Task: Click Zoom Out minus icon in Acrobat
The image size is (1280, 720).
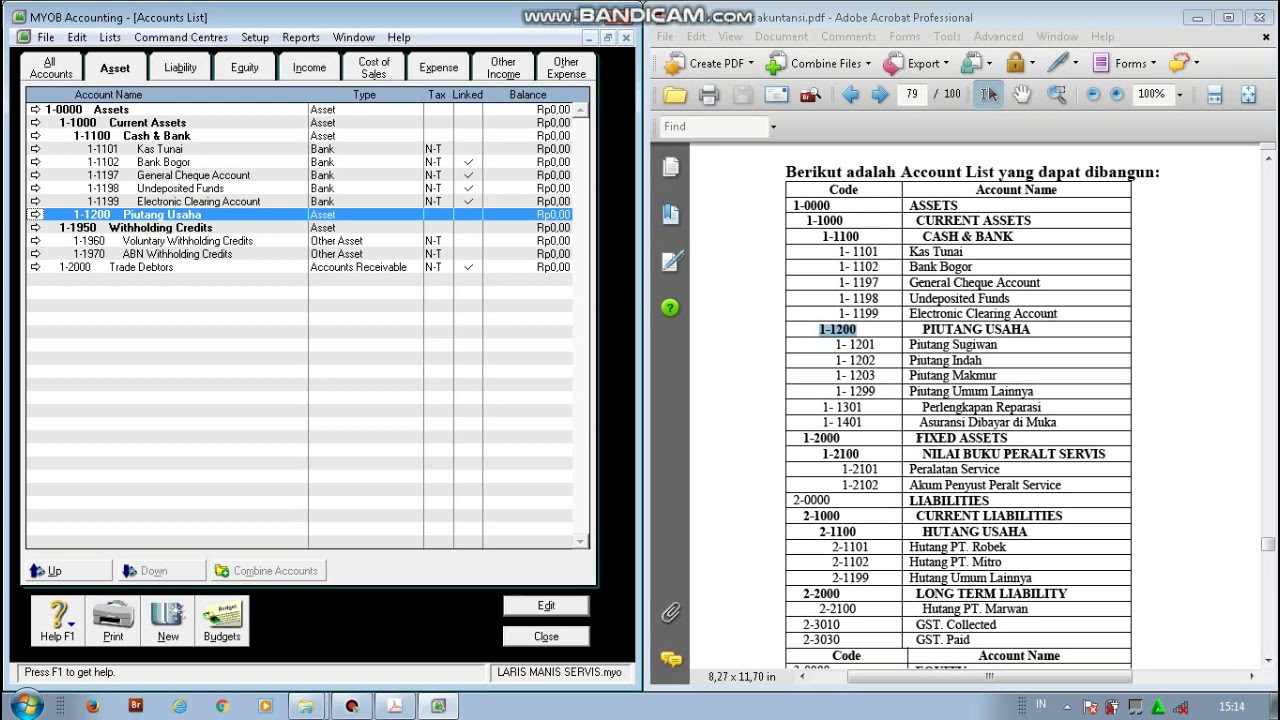Action: tap(1093, 94)
